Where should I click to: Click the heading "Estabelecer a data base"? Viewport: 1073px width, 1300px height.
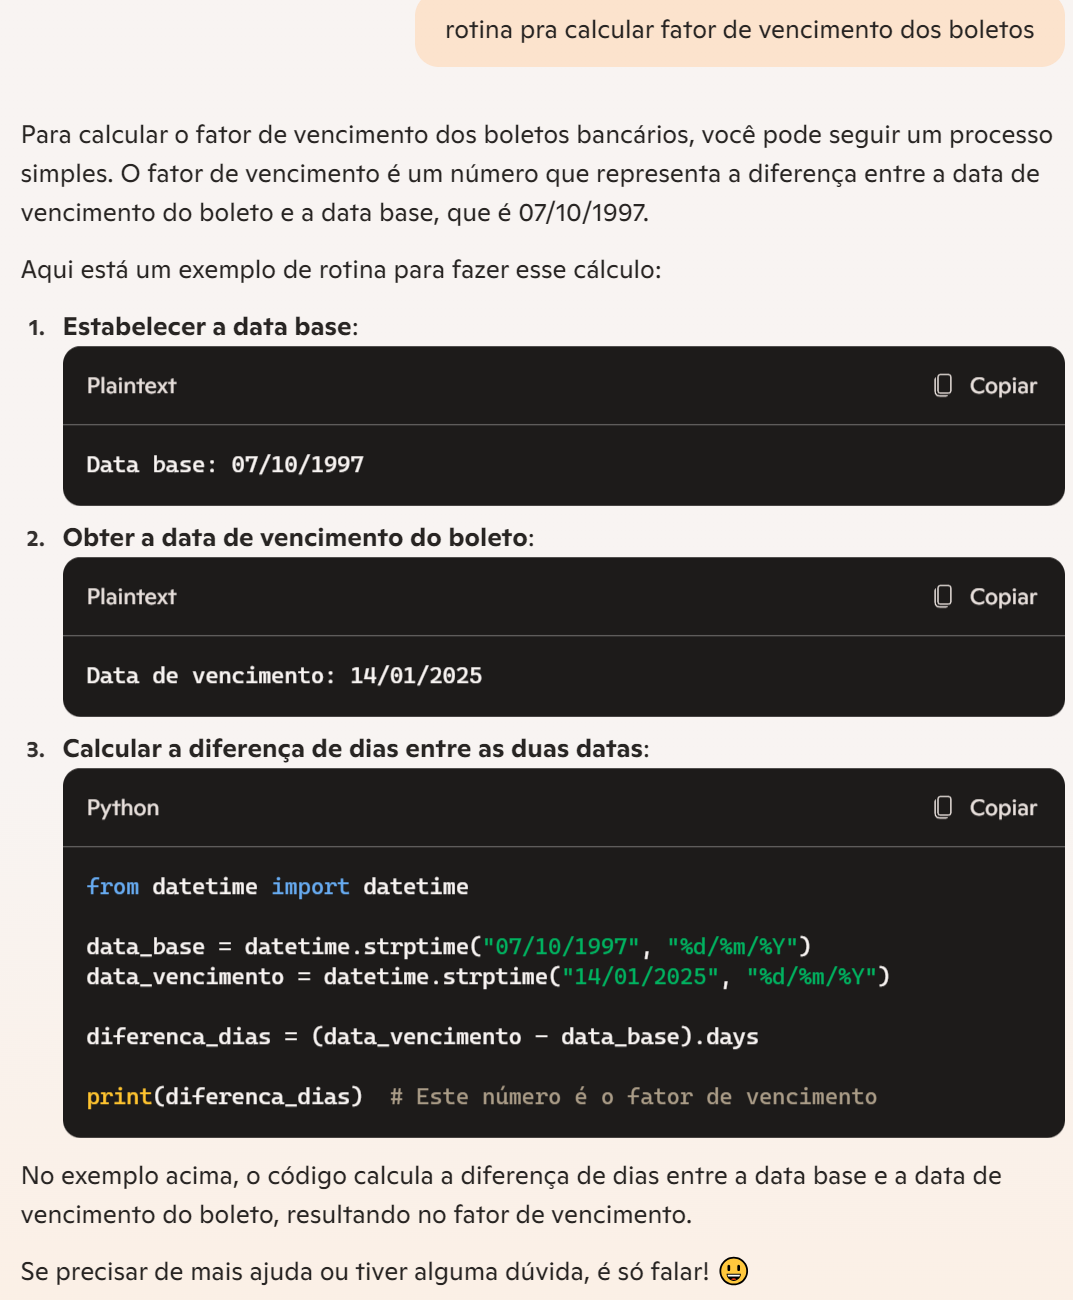207,327
